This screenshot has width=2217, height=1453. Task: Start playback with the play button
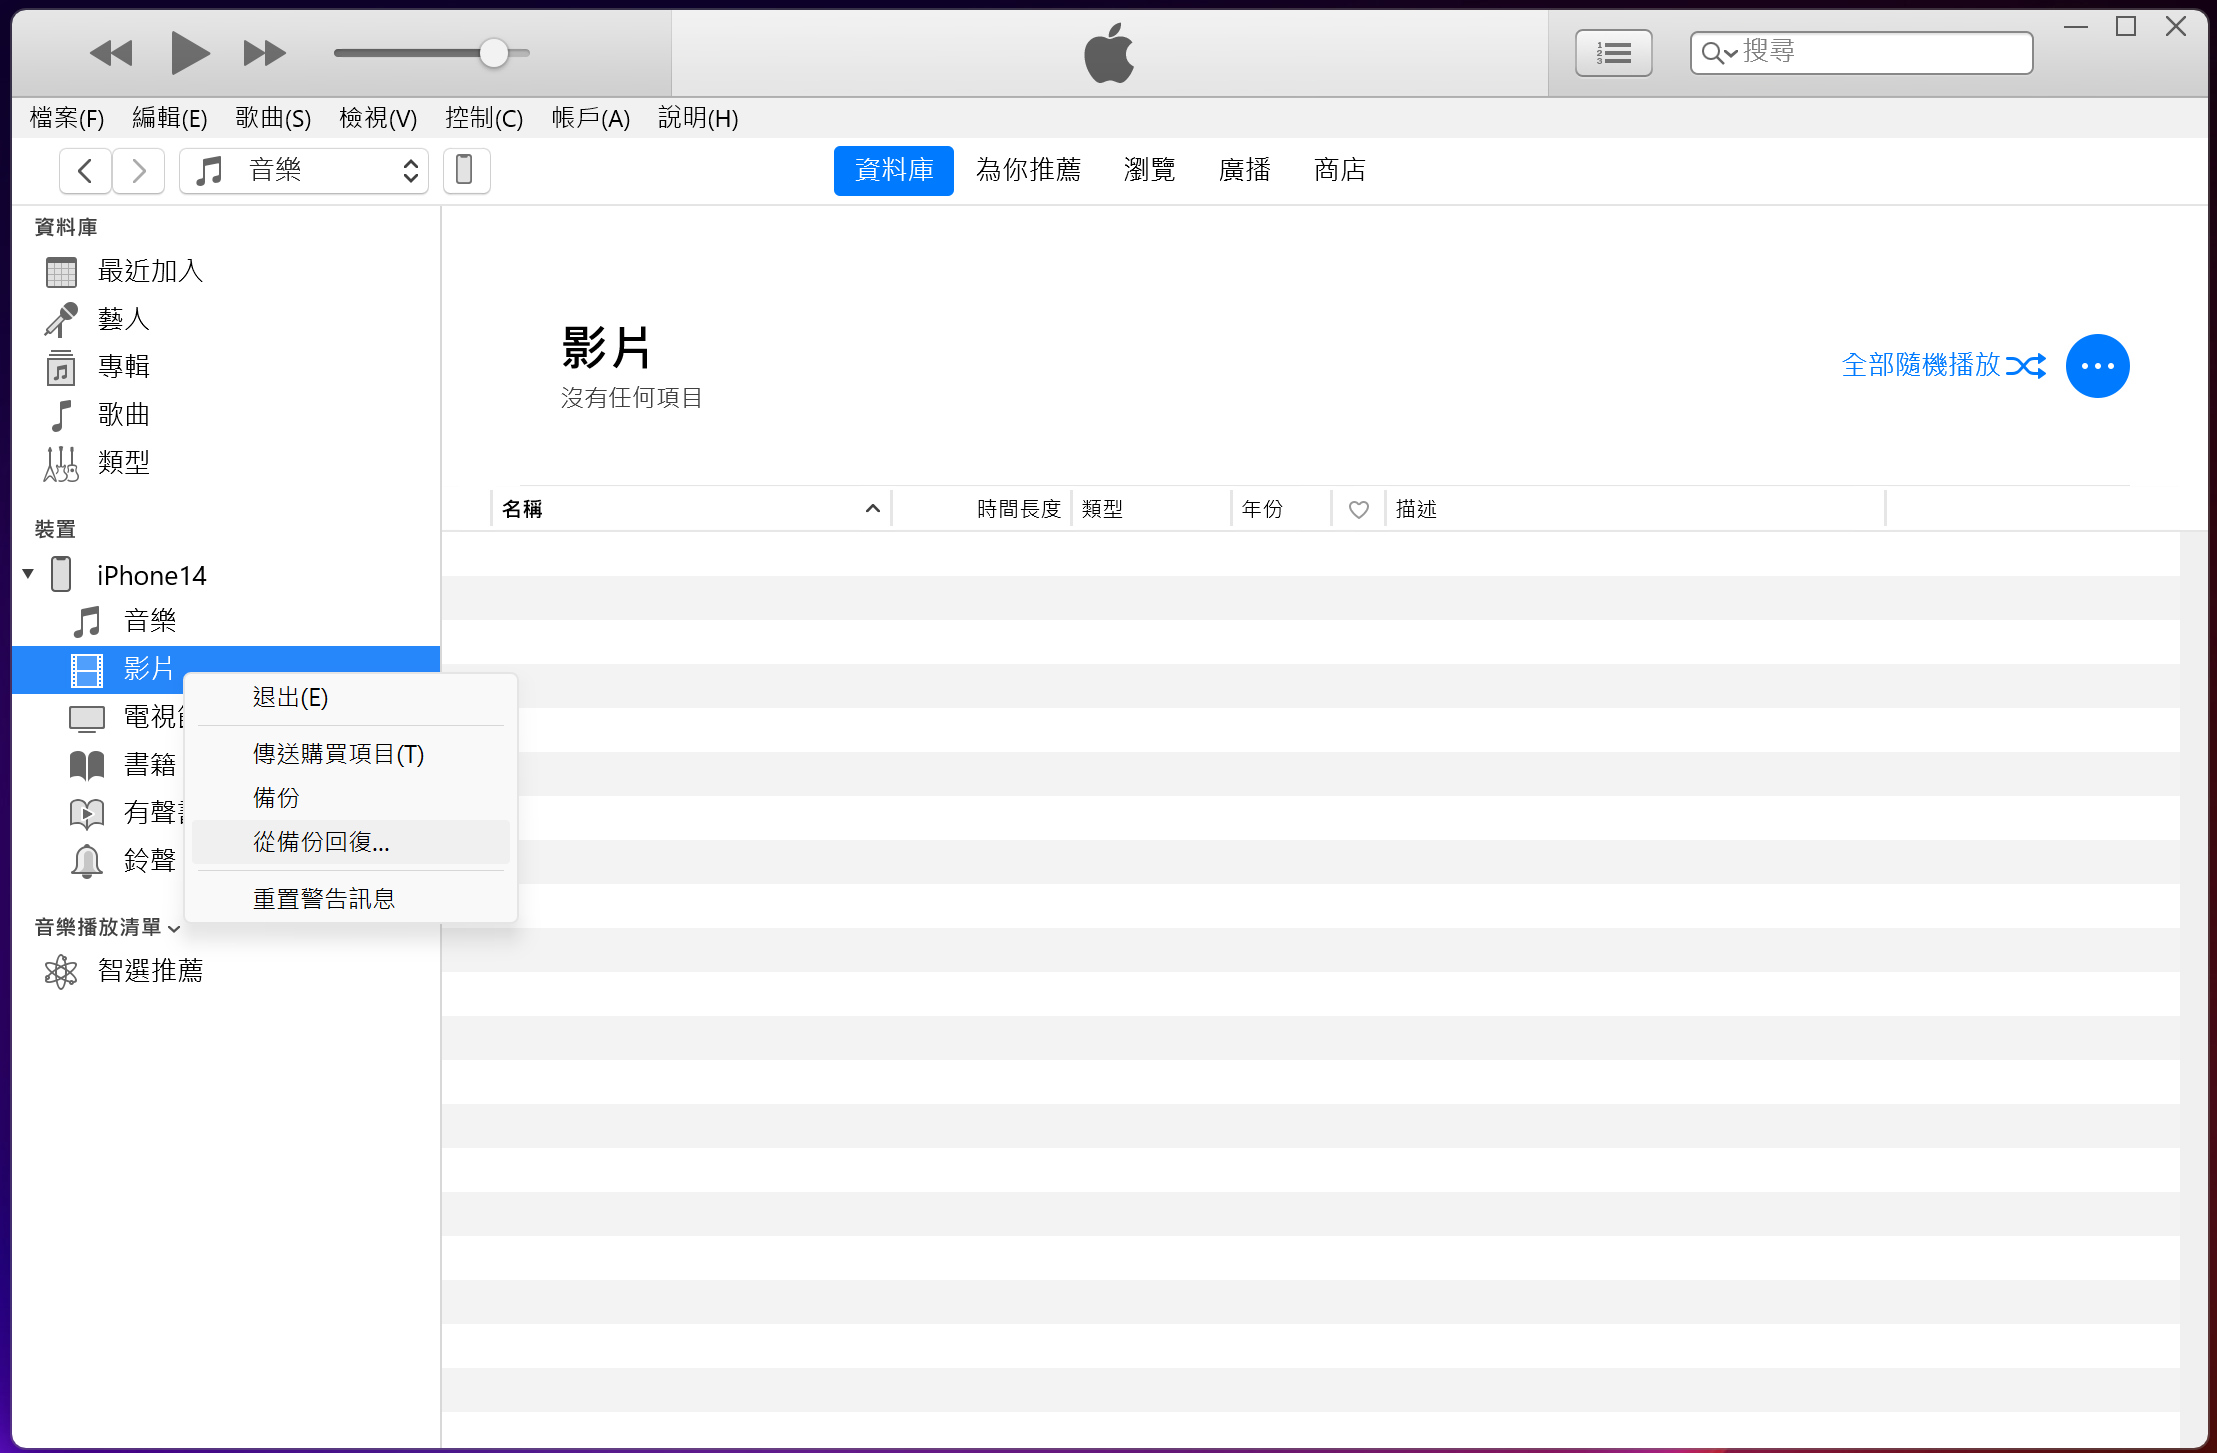coord(189,53)
